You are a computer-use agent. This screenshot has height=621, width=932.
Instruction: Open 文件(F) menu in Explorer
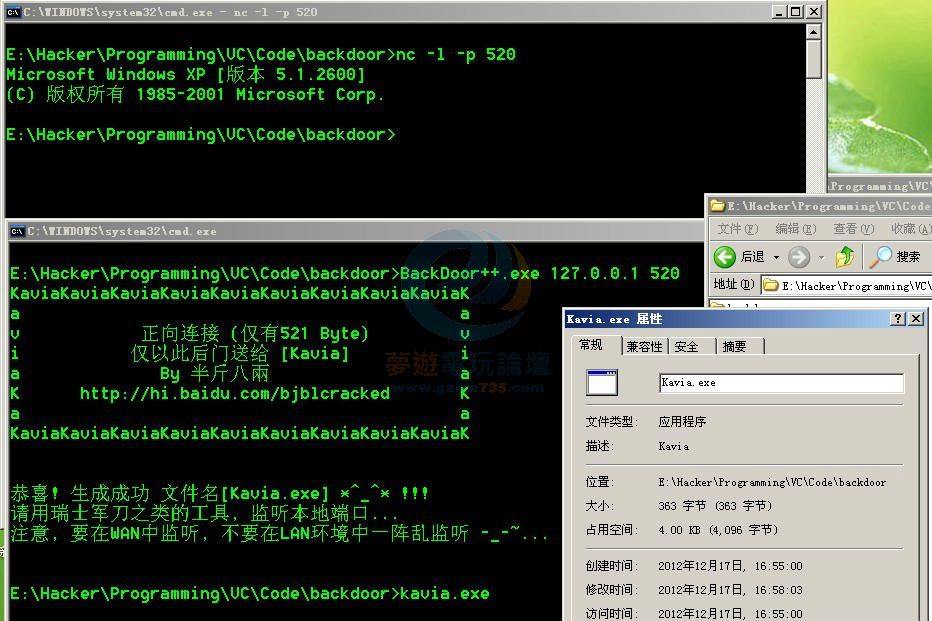(x=737, y=229)
